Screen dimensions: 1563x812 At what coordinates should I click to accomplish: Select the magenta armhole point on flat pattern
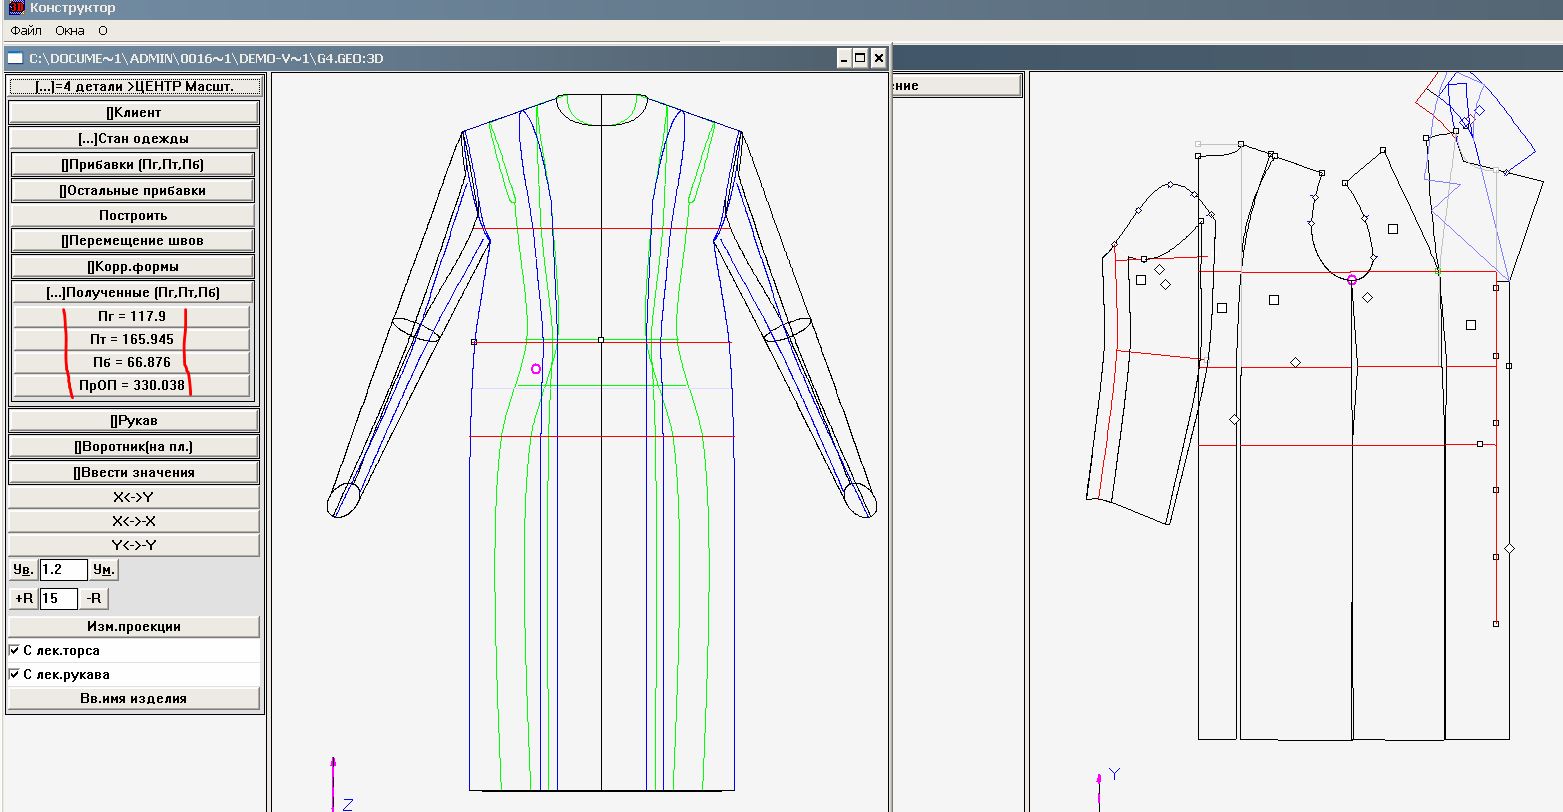1352,280
